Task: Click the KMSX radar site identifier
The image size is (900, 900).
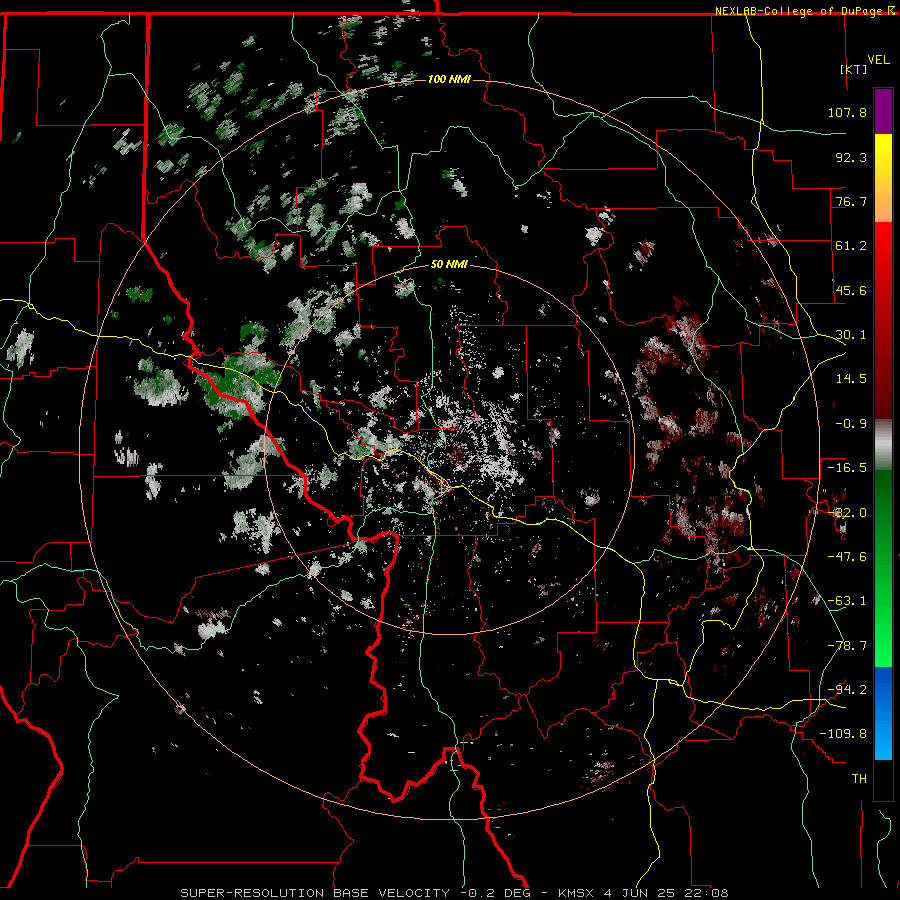Action: click(x=577, y=893)
